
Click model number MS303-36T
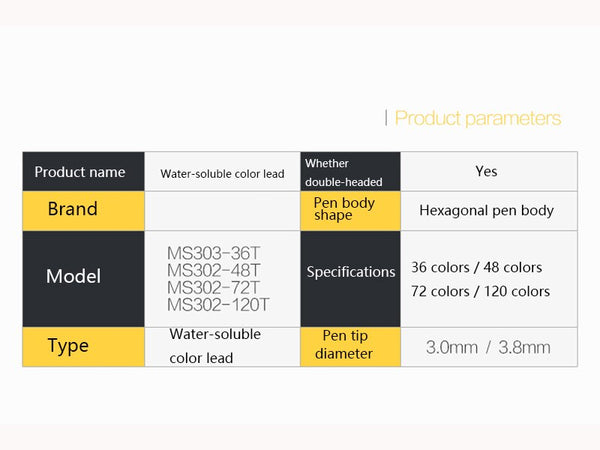pos(214,253)
